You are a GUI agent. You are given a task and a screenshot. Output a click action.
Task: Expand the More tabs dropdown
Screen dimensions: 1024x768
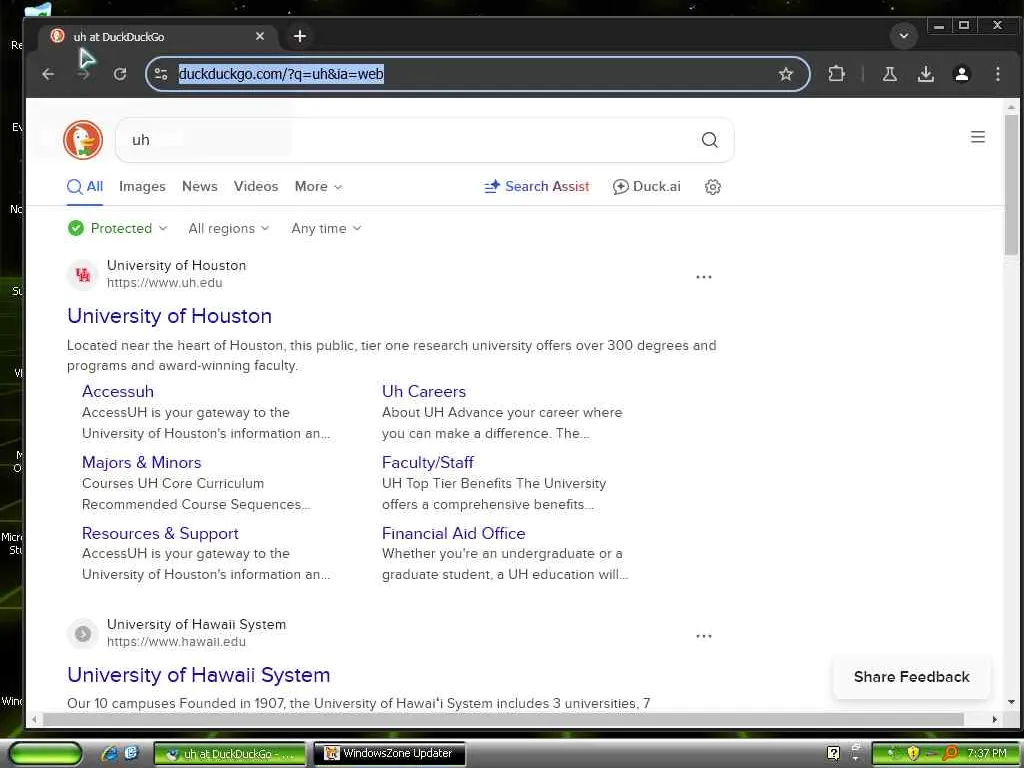pyautogui.click(x=318, y=186)
